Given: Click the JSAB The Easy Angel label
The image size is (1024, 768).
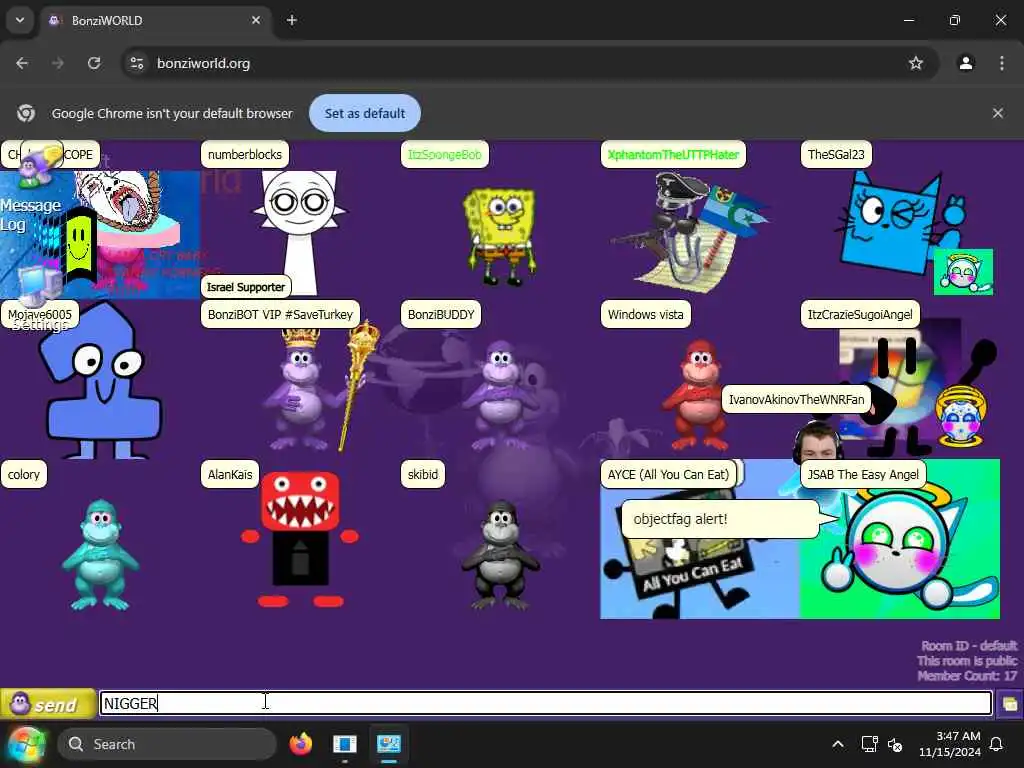Looking at the screenshot, I should click(x=863, y=474).
